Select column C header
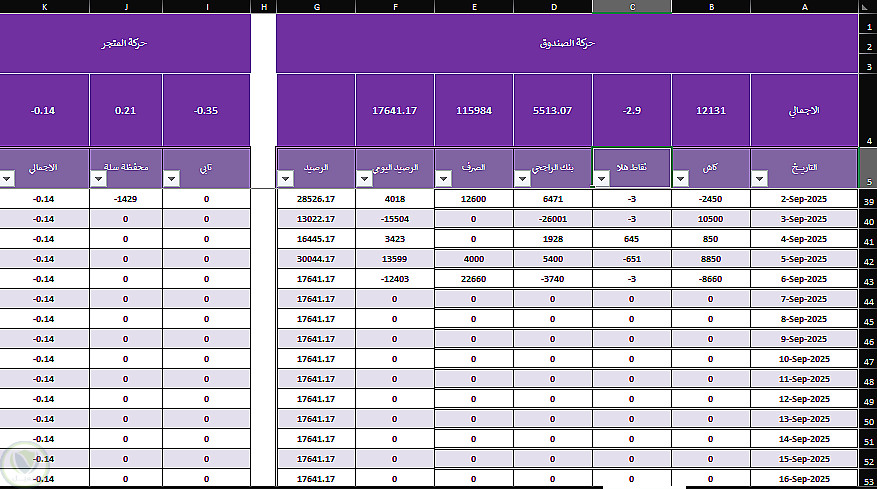 632,7
